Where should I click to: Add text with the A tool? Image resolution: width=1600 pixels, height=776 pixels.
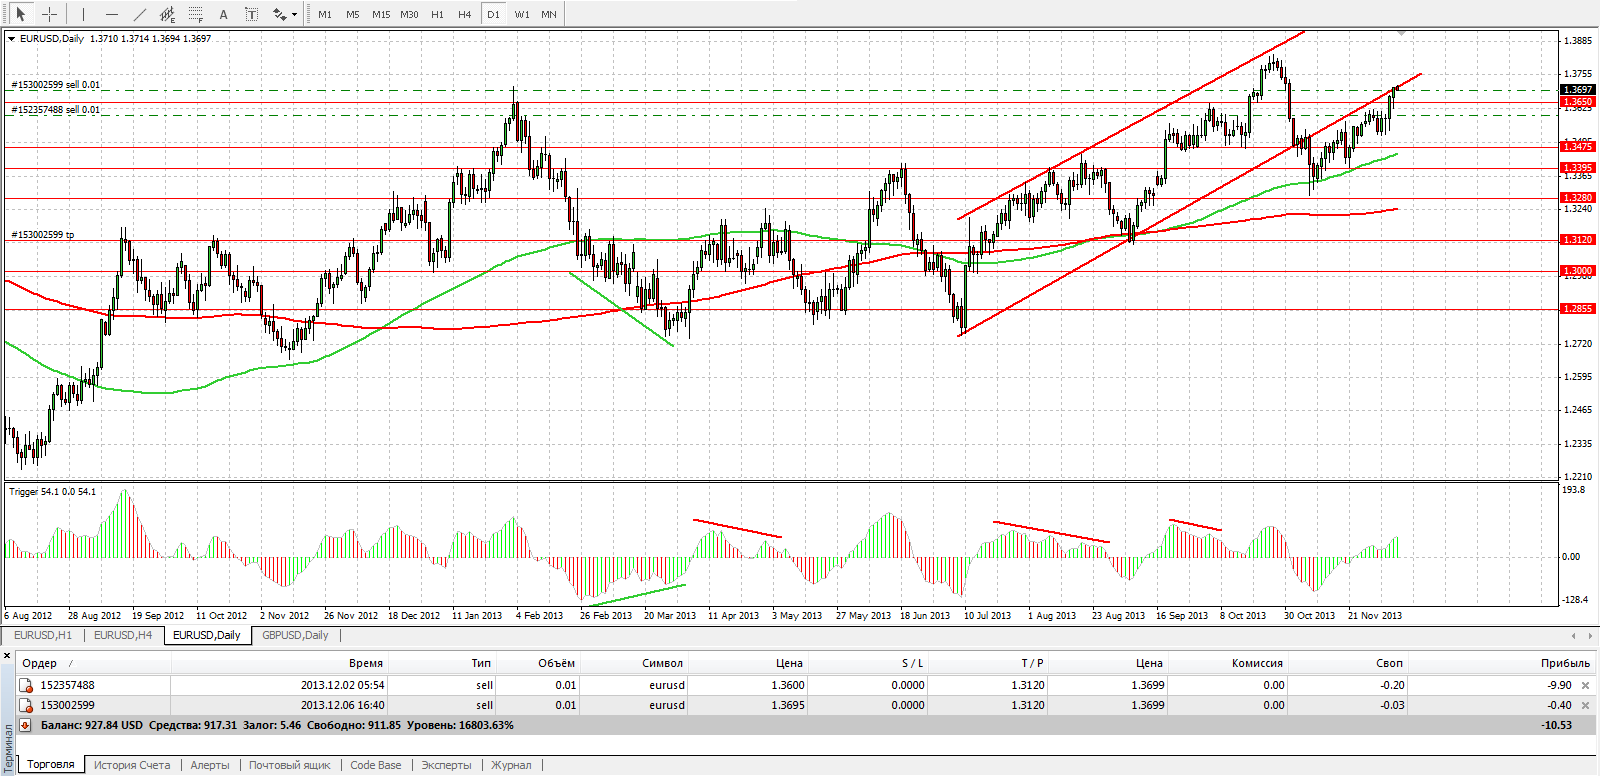click(x=223, y=14)
